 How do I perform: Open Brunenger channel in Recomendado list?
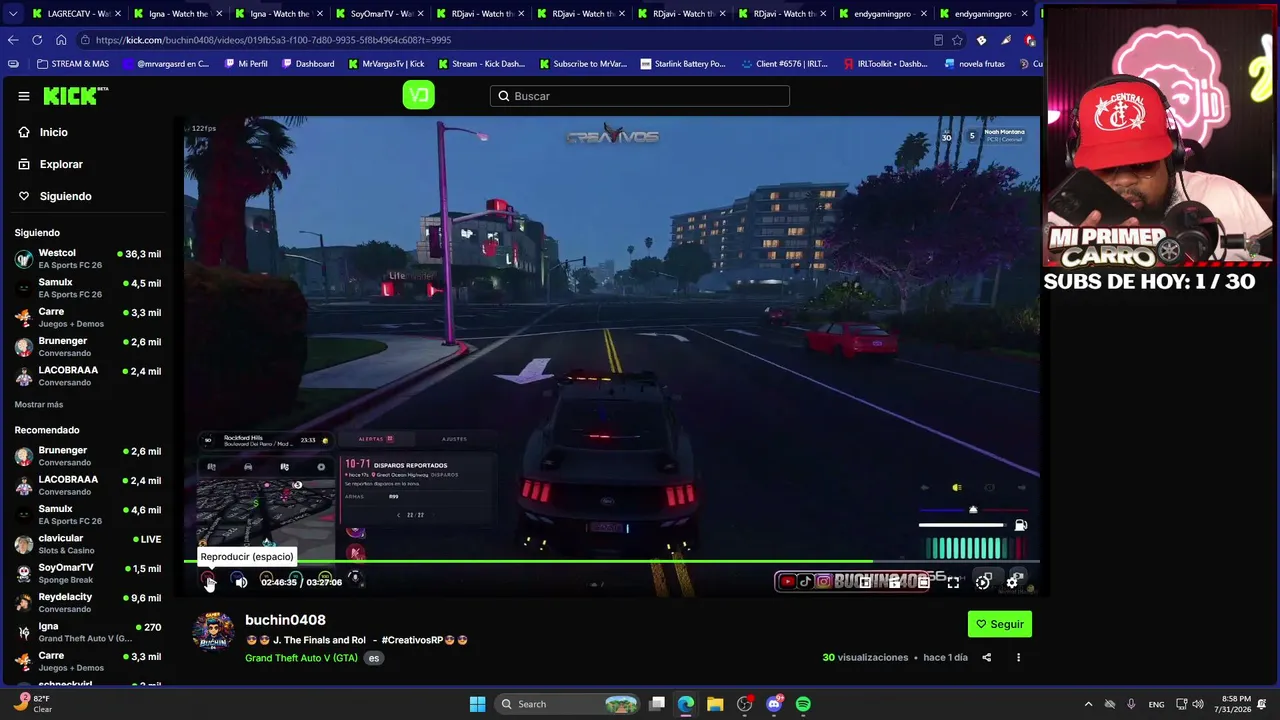[x=88, y=456]
